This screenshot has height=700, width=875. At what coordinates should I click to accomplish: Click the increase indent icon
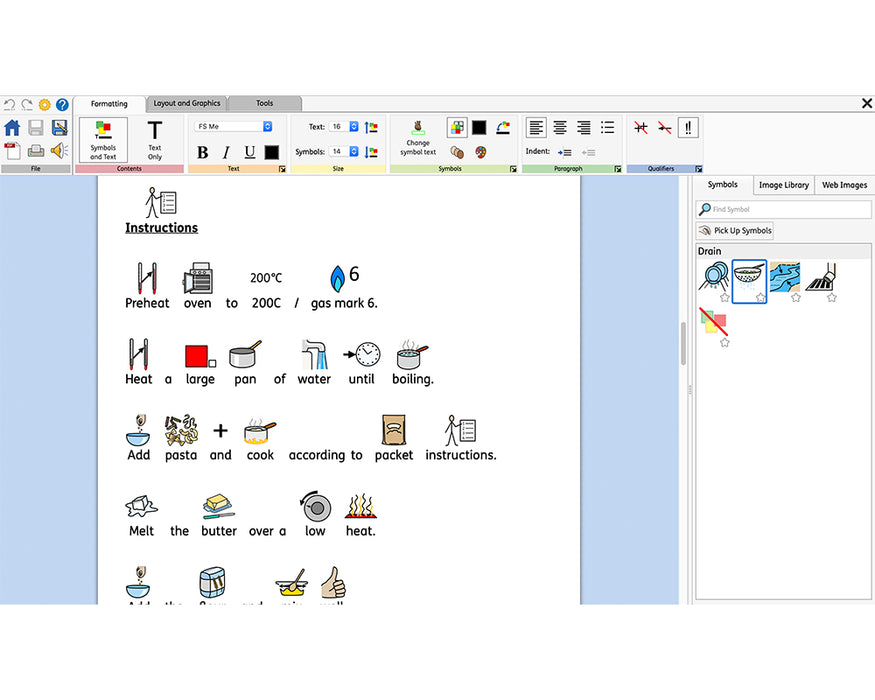pyautogui.click(x=565, y=152)
